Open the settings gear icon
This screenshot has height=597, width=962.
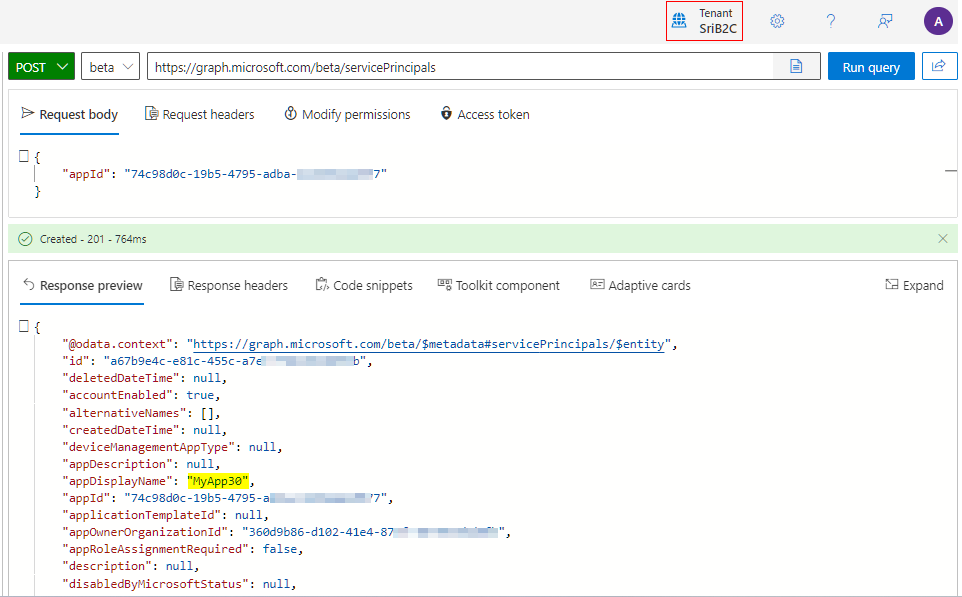(x=777, y=20)
